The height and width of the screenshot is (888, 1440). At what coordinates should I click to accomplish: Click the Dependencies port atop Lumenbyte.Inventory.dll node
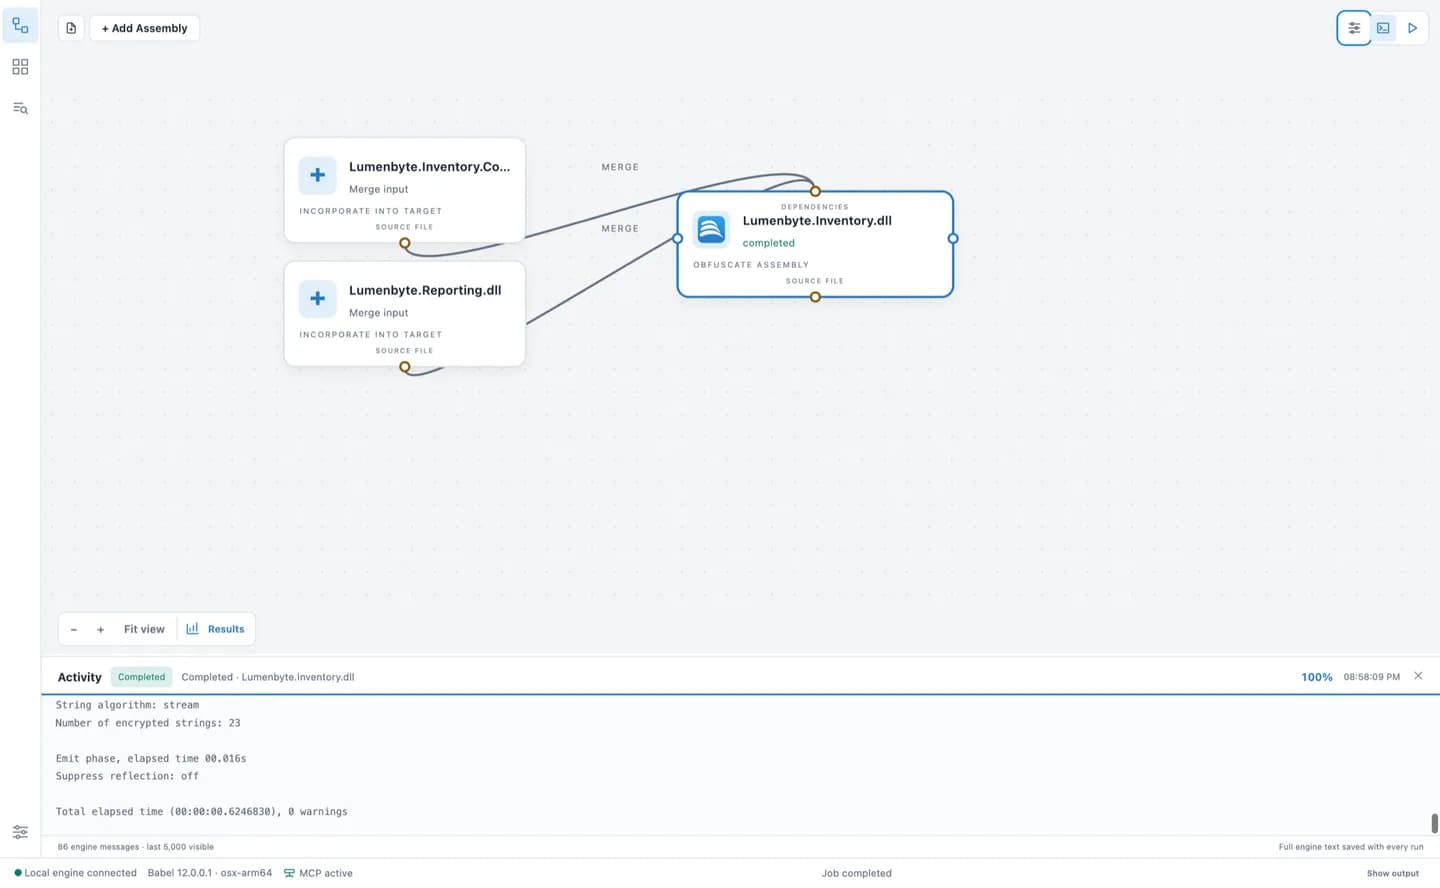pyautogui.click(x=815, y=191)
